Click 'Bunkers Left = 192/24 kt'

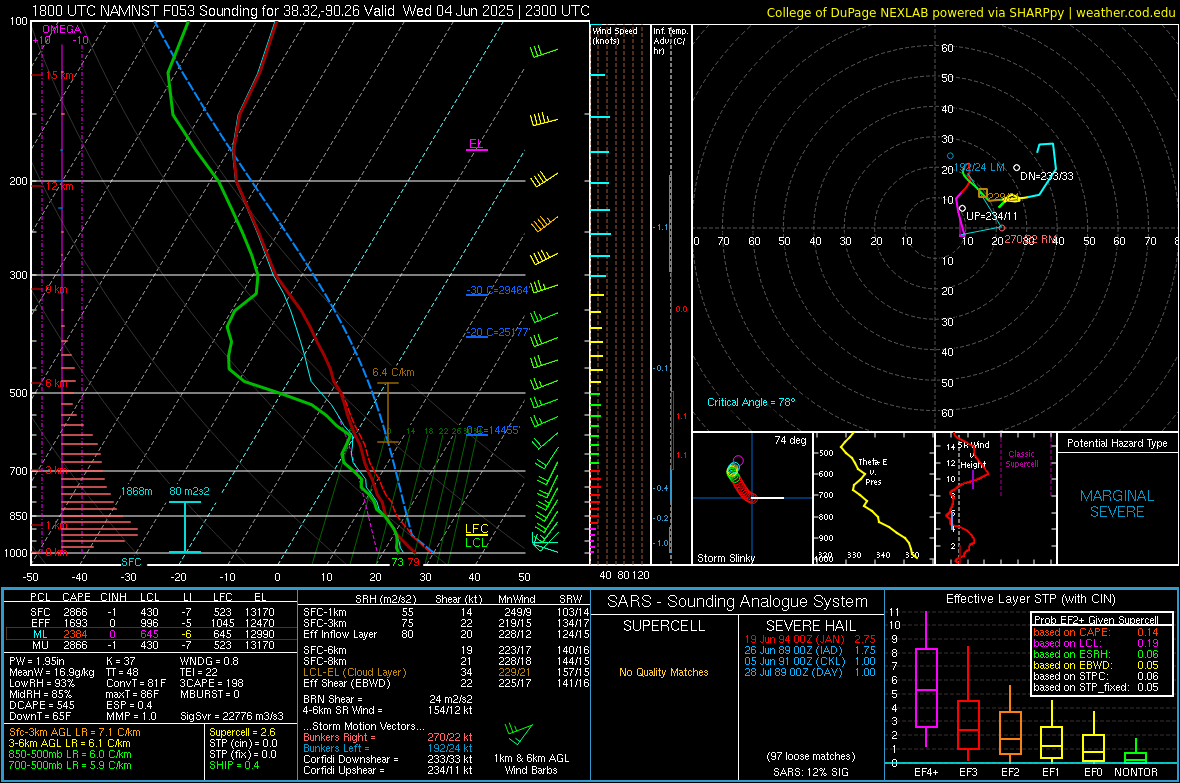pyautogui.click(x=388, y=748)
